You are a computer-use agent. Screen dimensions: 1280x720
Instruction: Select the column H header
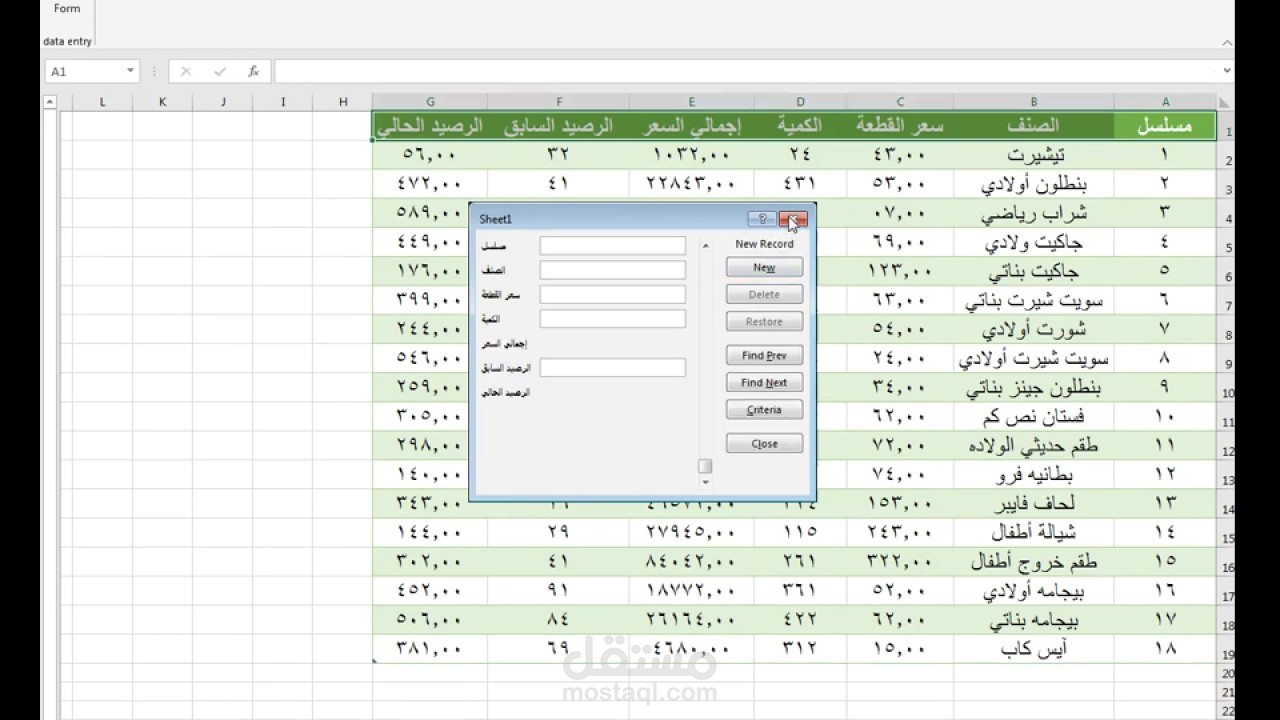pyautogui.click(x=343, y=102)
